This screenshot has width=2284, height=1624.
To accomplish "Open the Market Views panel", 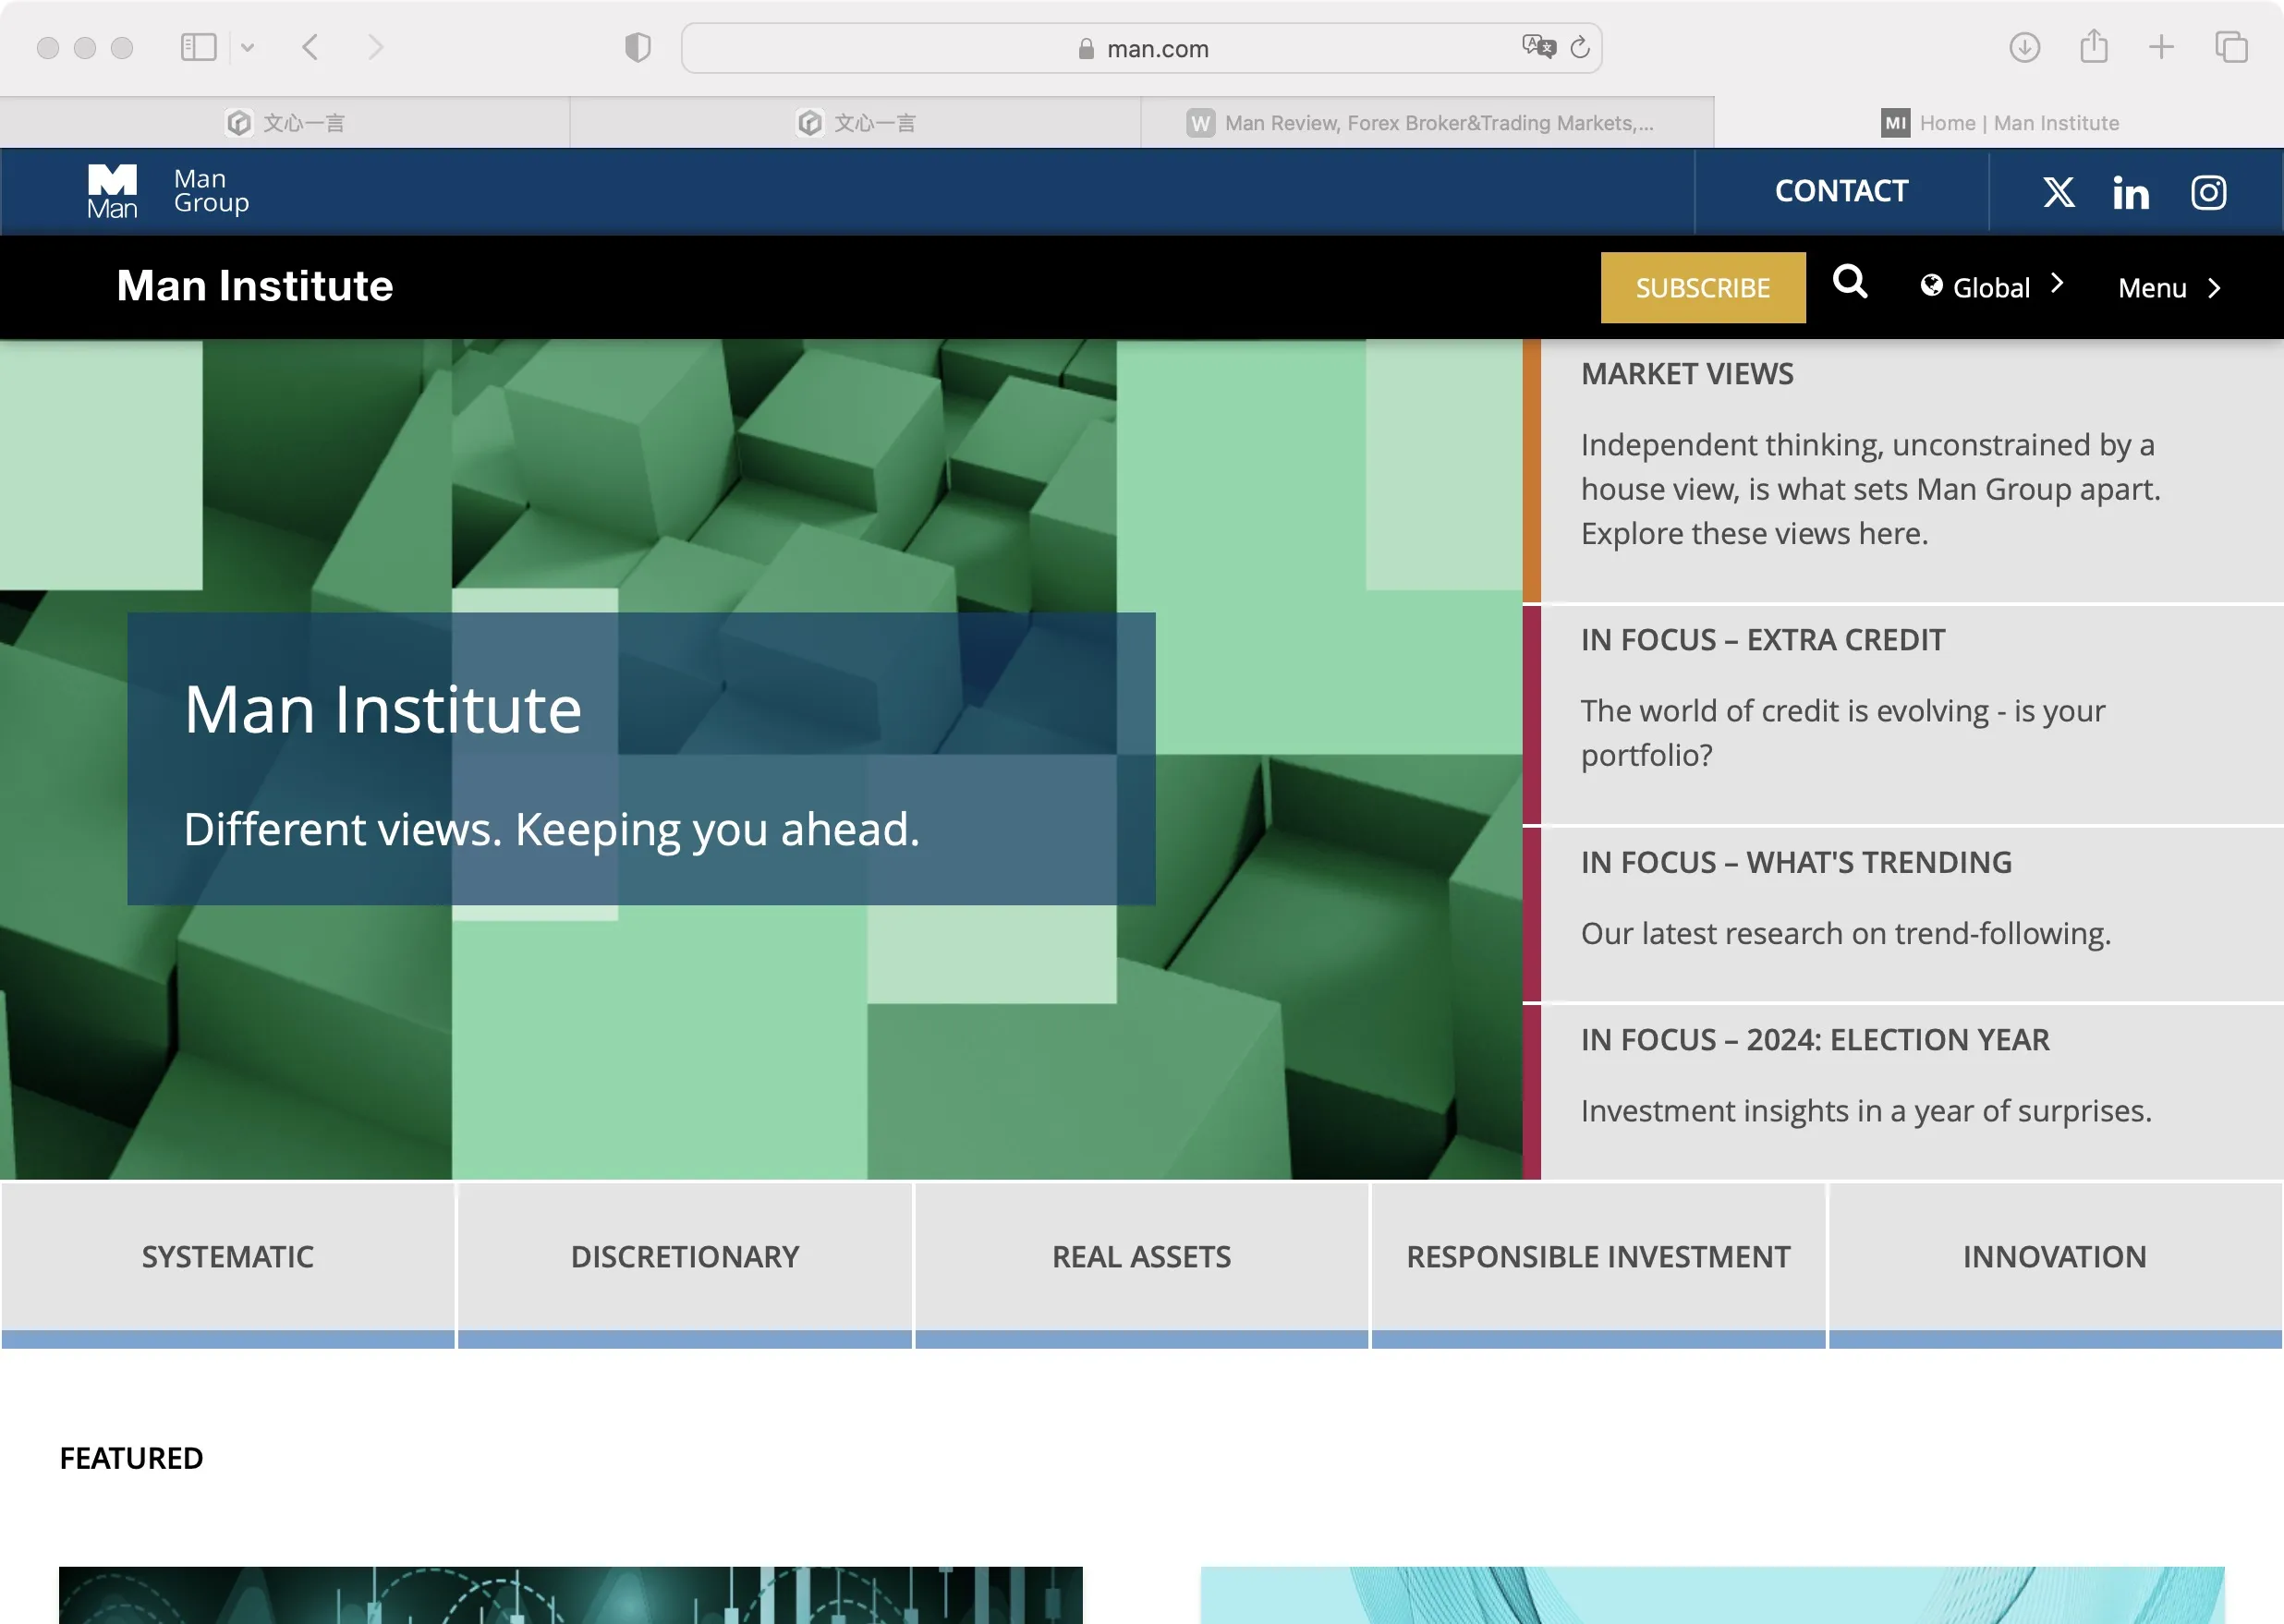I will pyautogui.click(x=1902, y=471).
